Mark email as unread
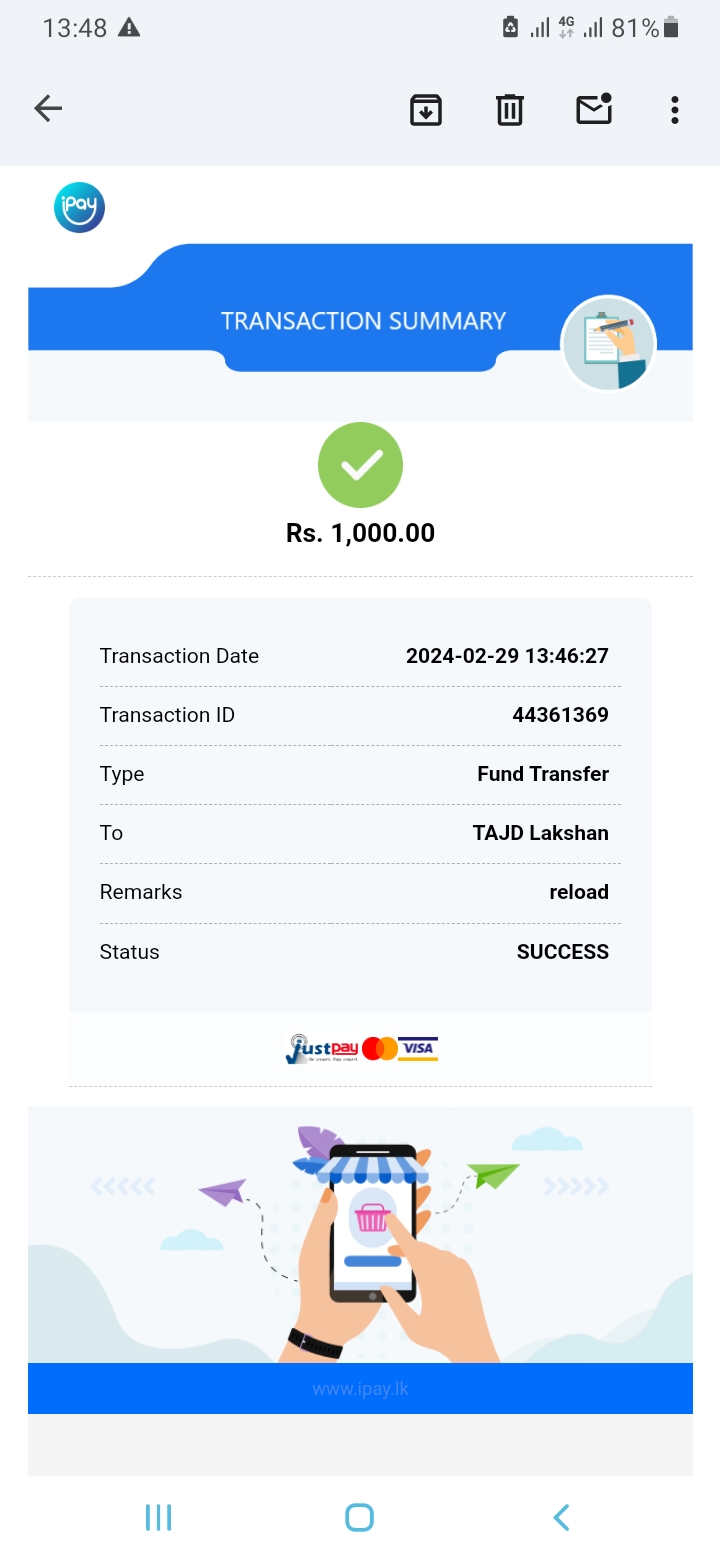720x1560 pixels. point(594,109)
